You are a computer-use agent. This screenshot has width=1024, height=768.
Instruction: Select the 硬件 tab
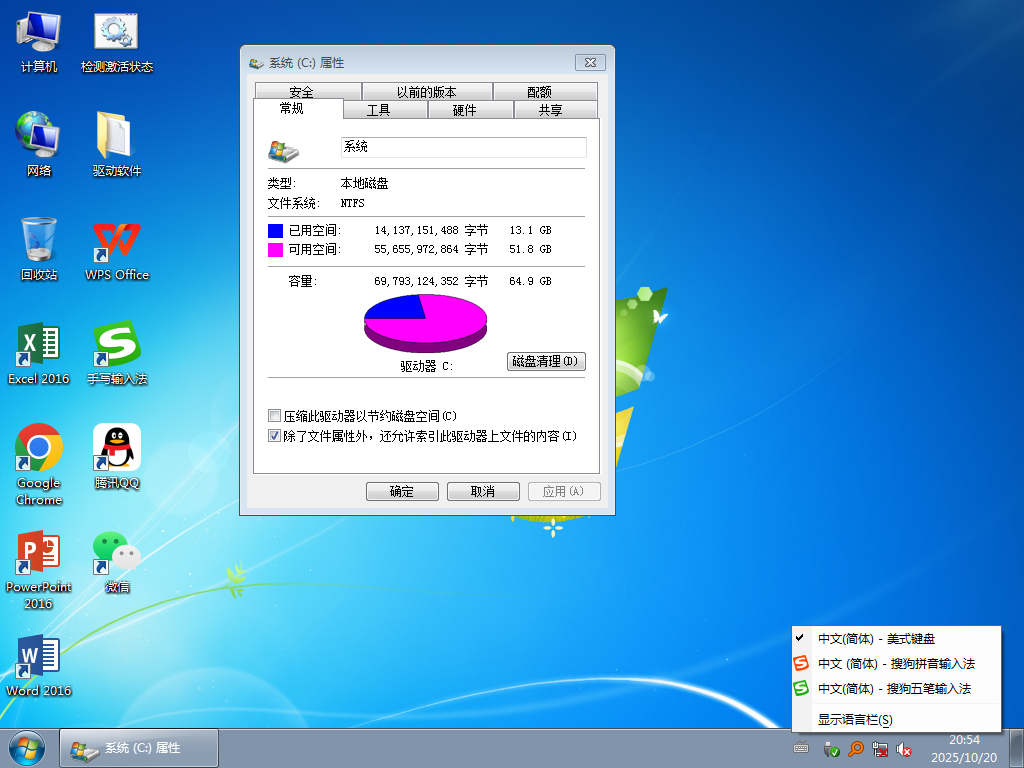[x=465, y=110]
